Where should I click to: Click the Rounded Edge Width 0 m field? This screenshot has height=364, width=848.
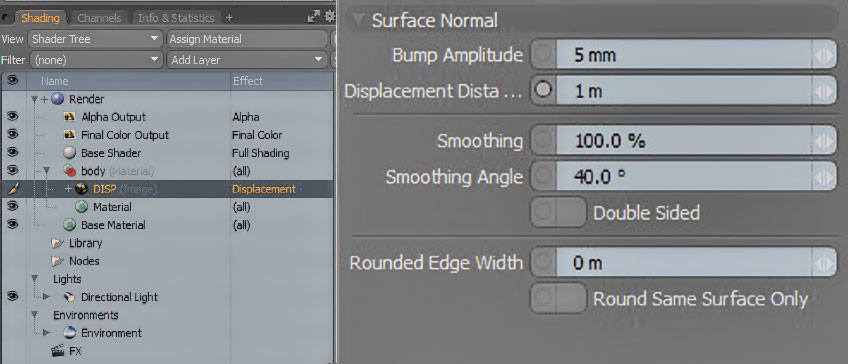[684, 263]
